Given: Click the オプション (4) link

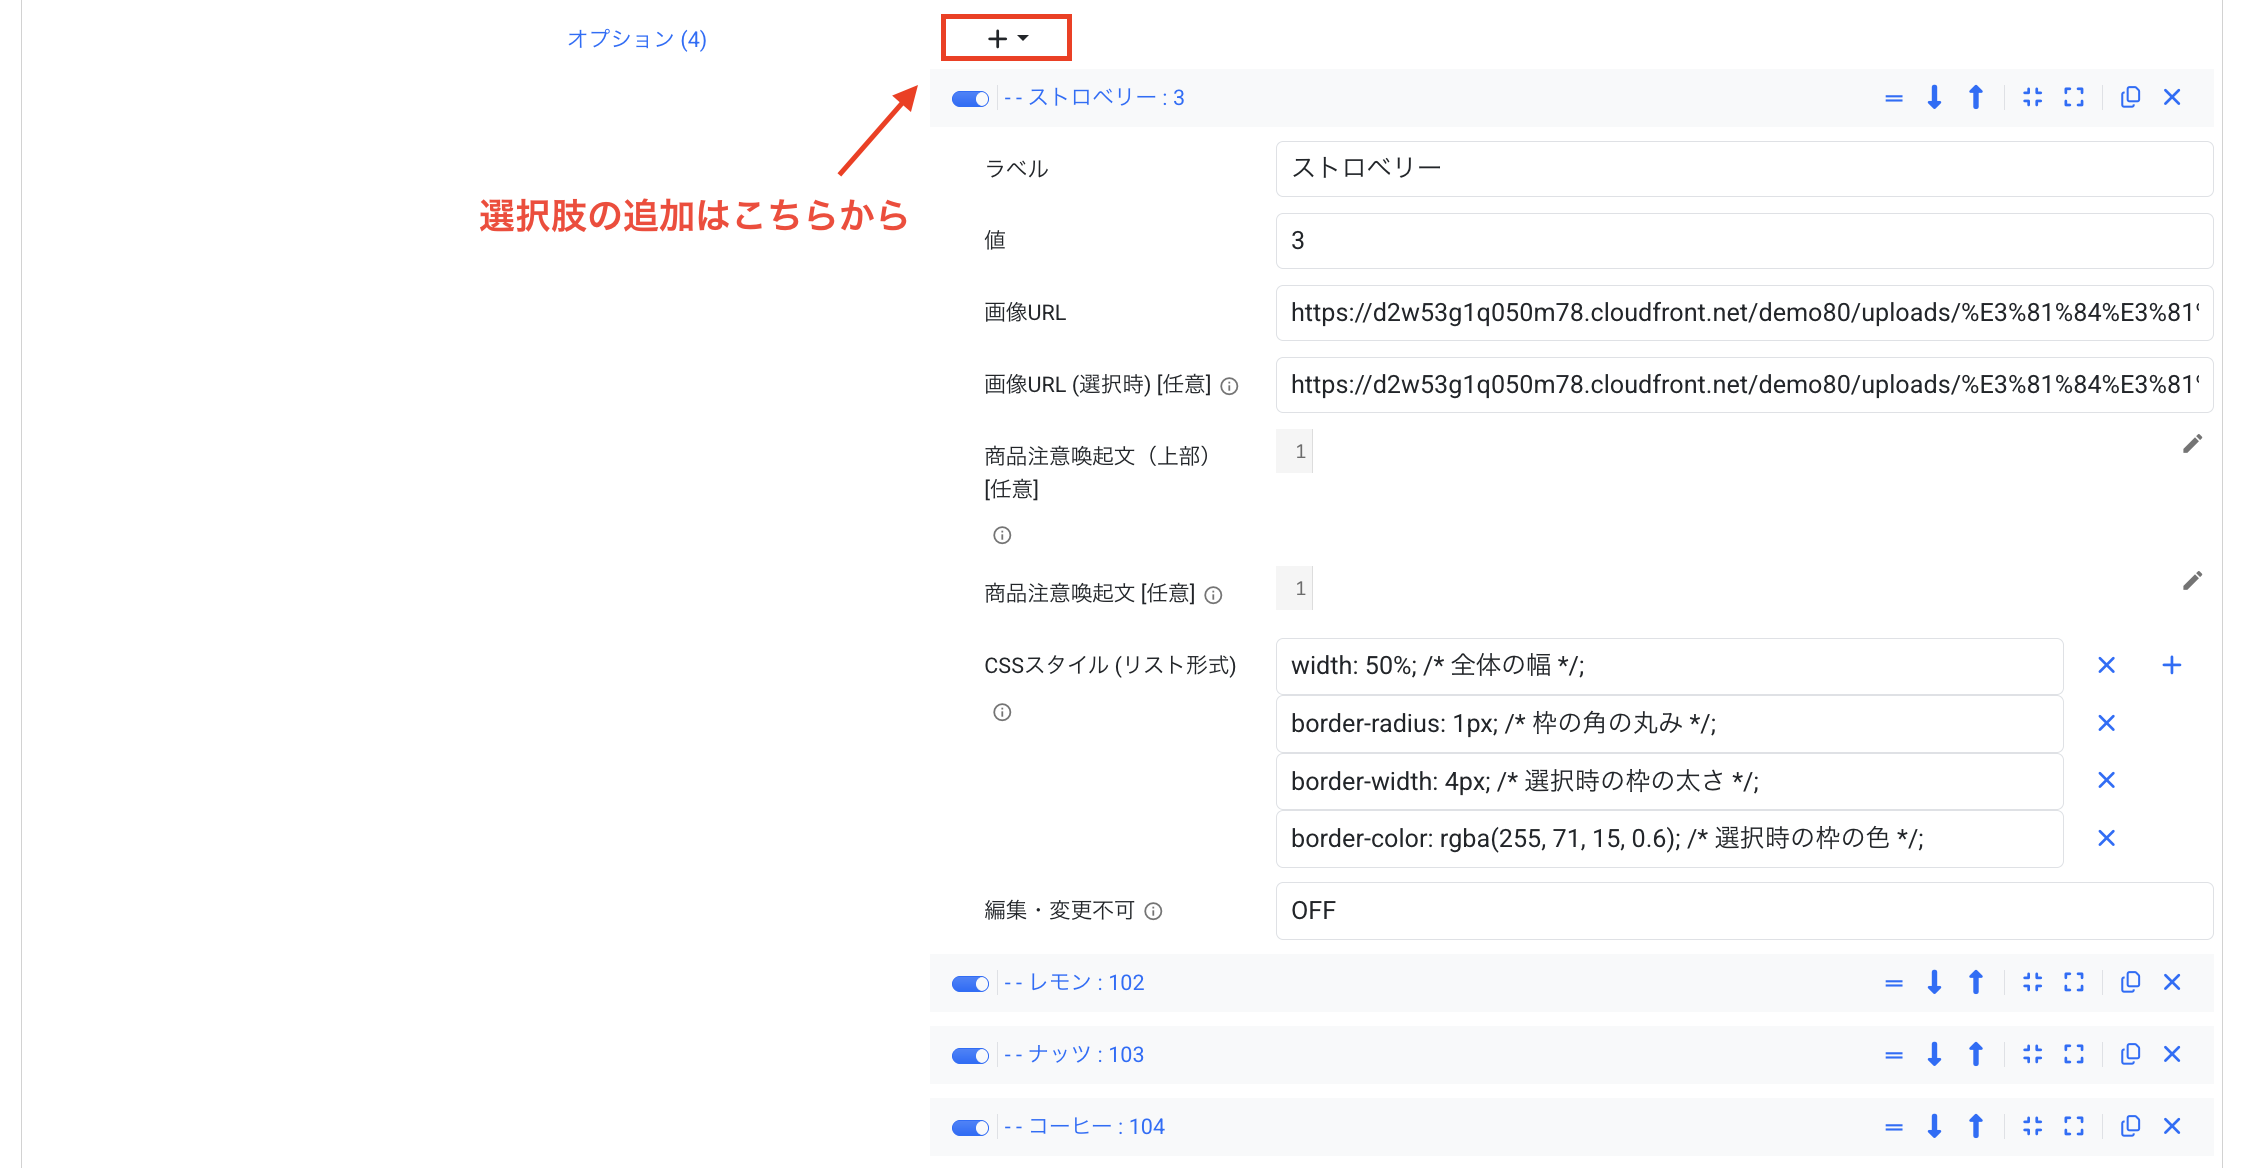Looking at the screenshot, I should point(637,39).
